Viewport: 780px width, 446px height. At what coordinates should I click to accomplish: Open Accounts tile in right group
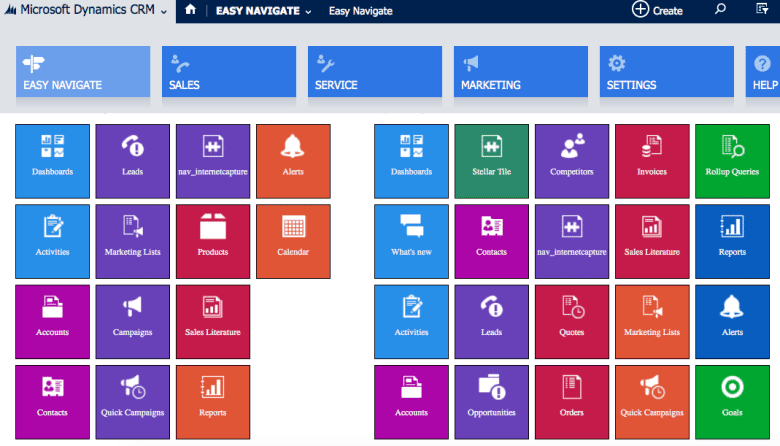(411, 402)
